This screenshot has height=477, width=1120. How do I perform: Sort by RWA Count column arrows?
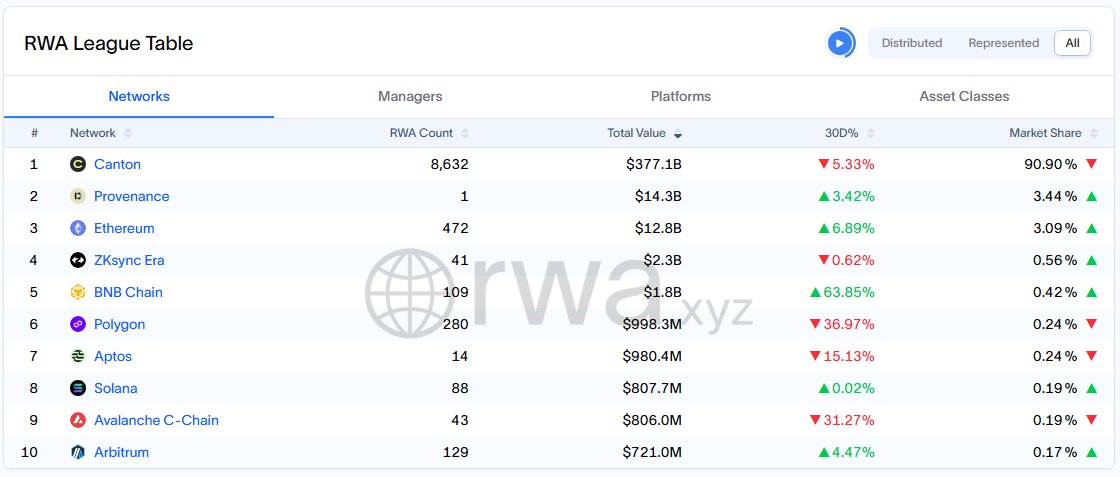click(465, 134)
